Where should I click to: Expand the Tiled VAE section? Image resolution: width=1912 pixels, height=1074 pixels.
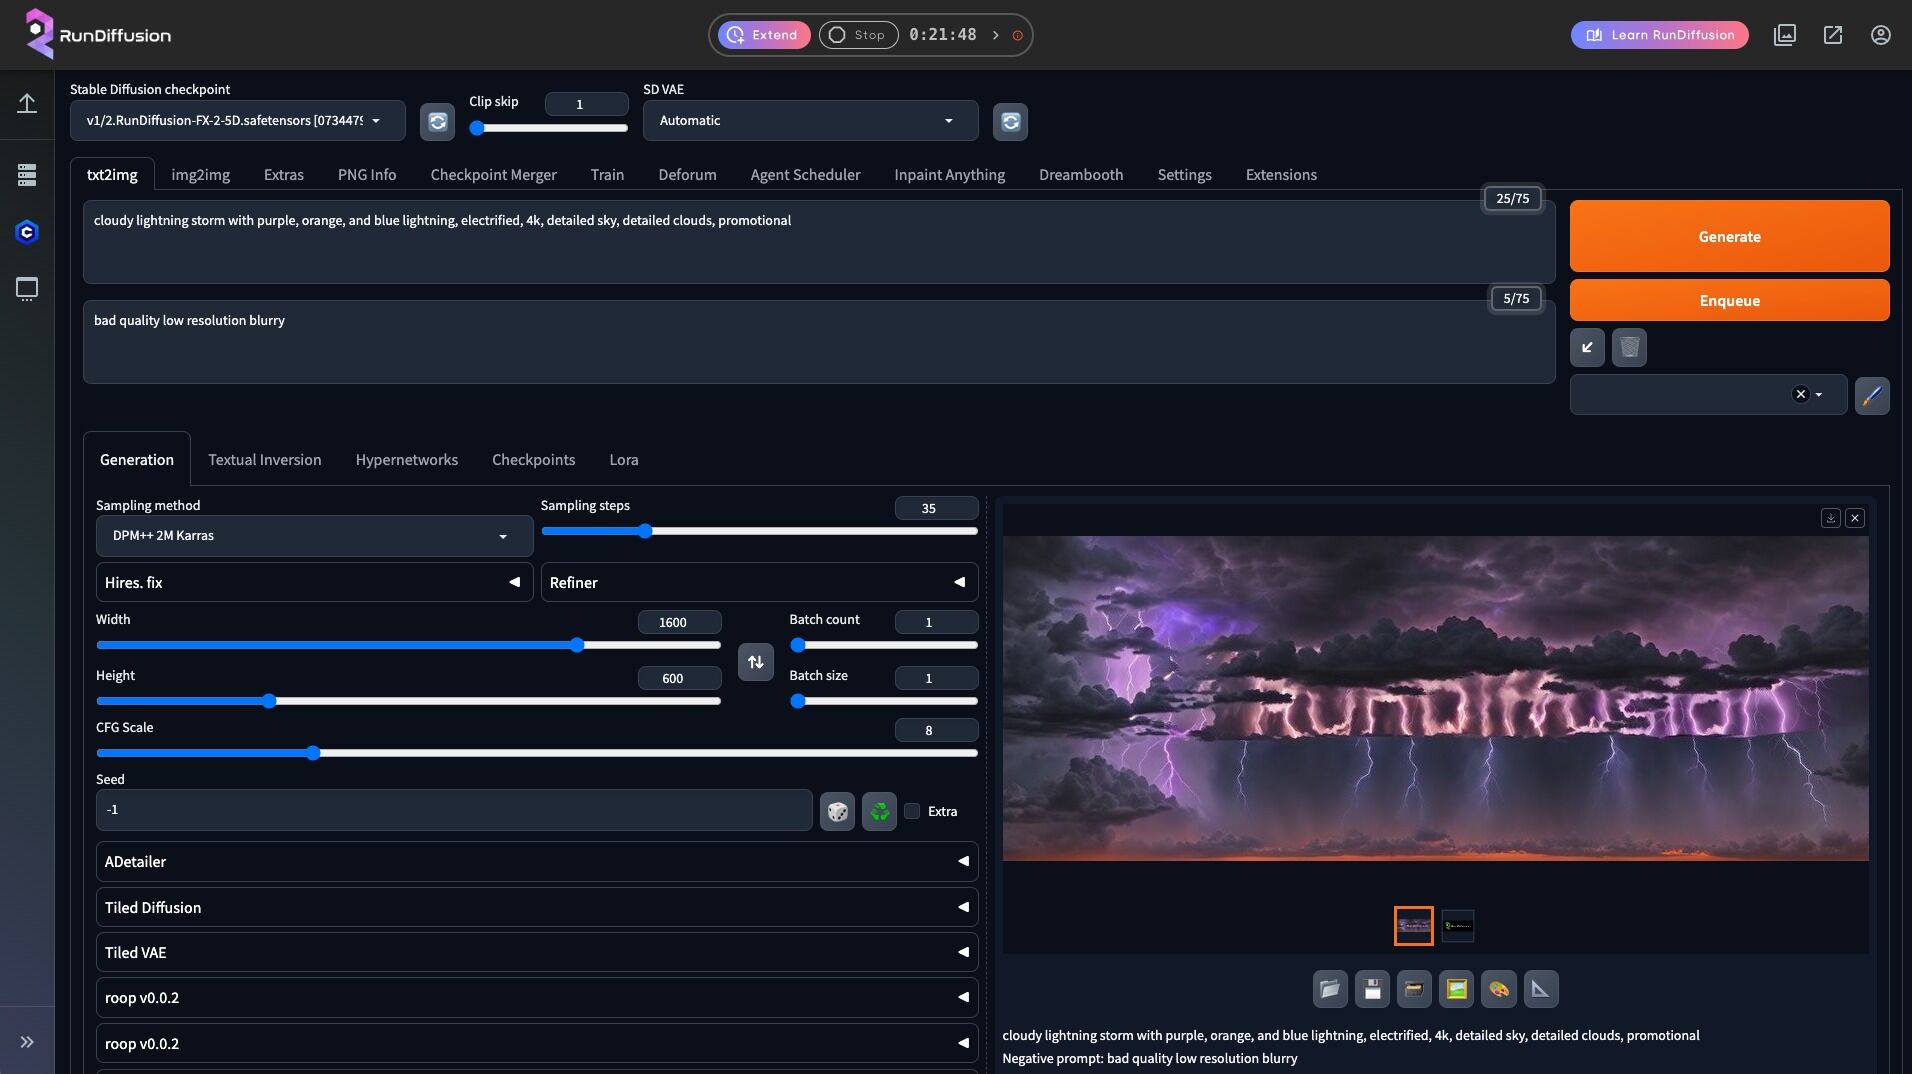(x=537, y=952)
